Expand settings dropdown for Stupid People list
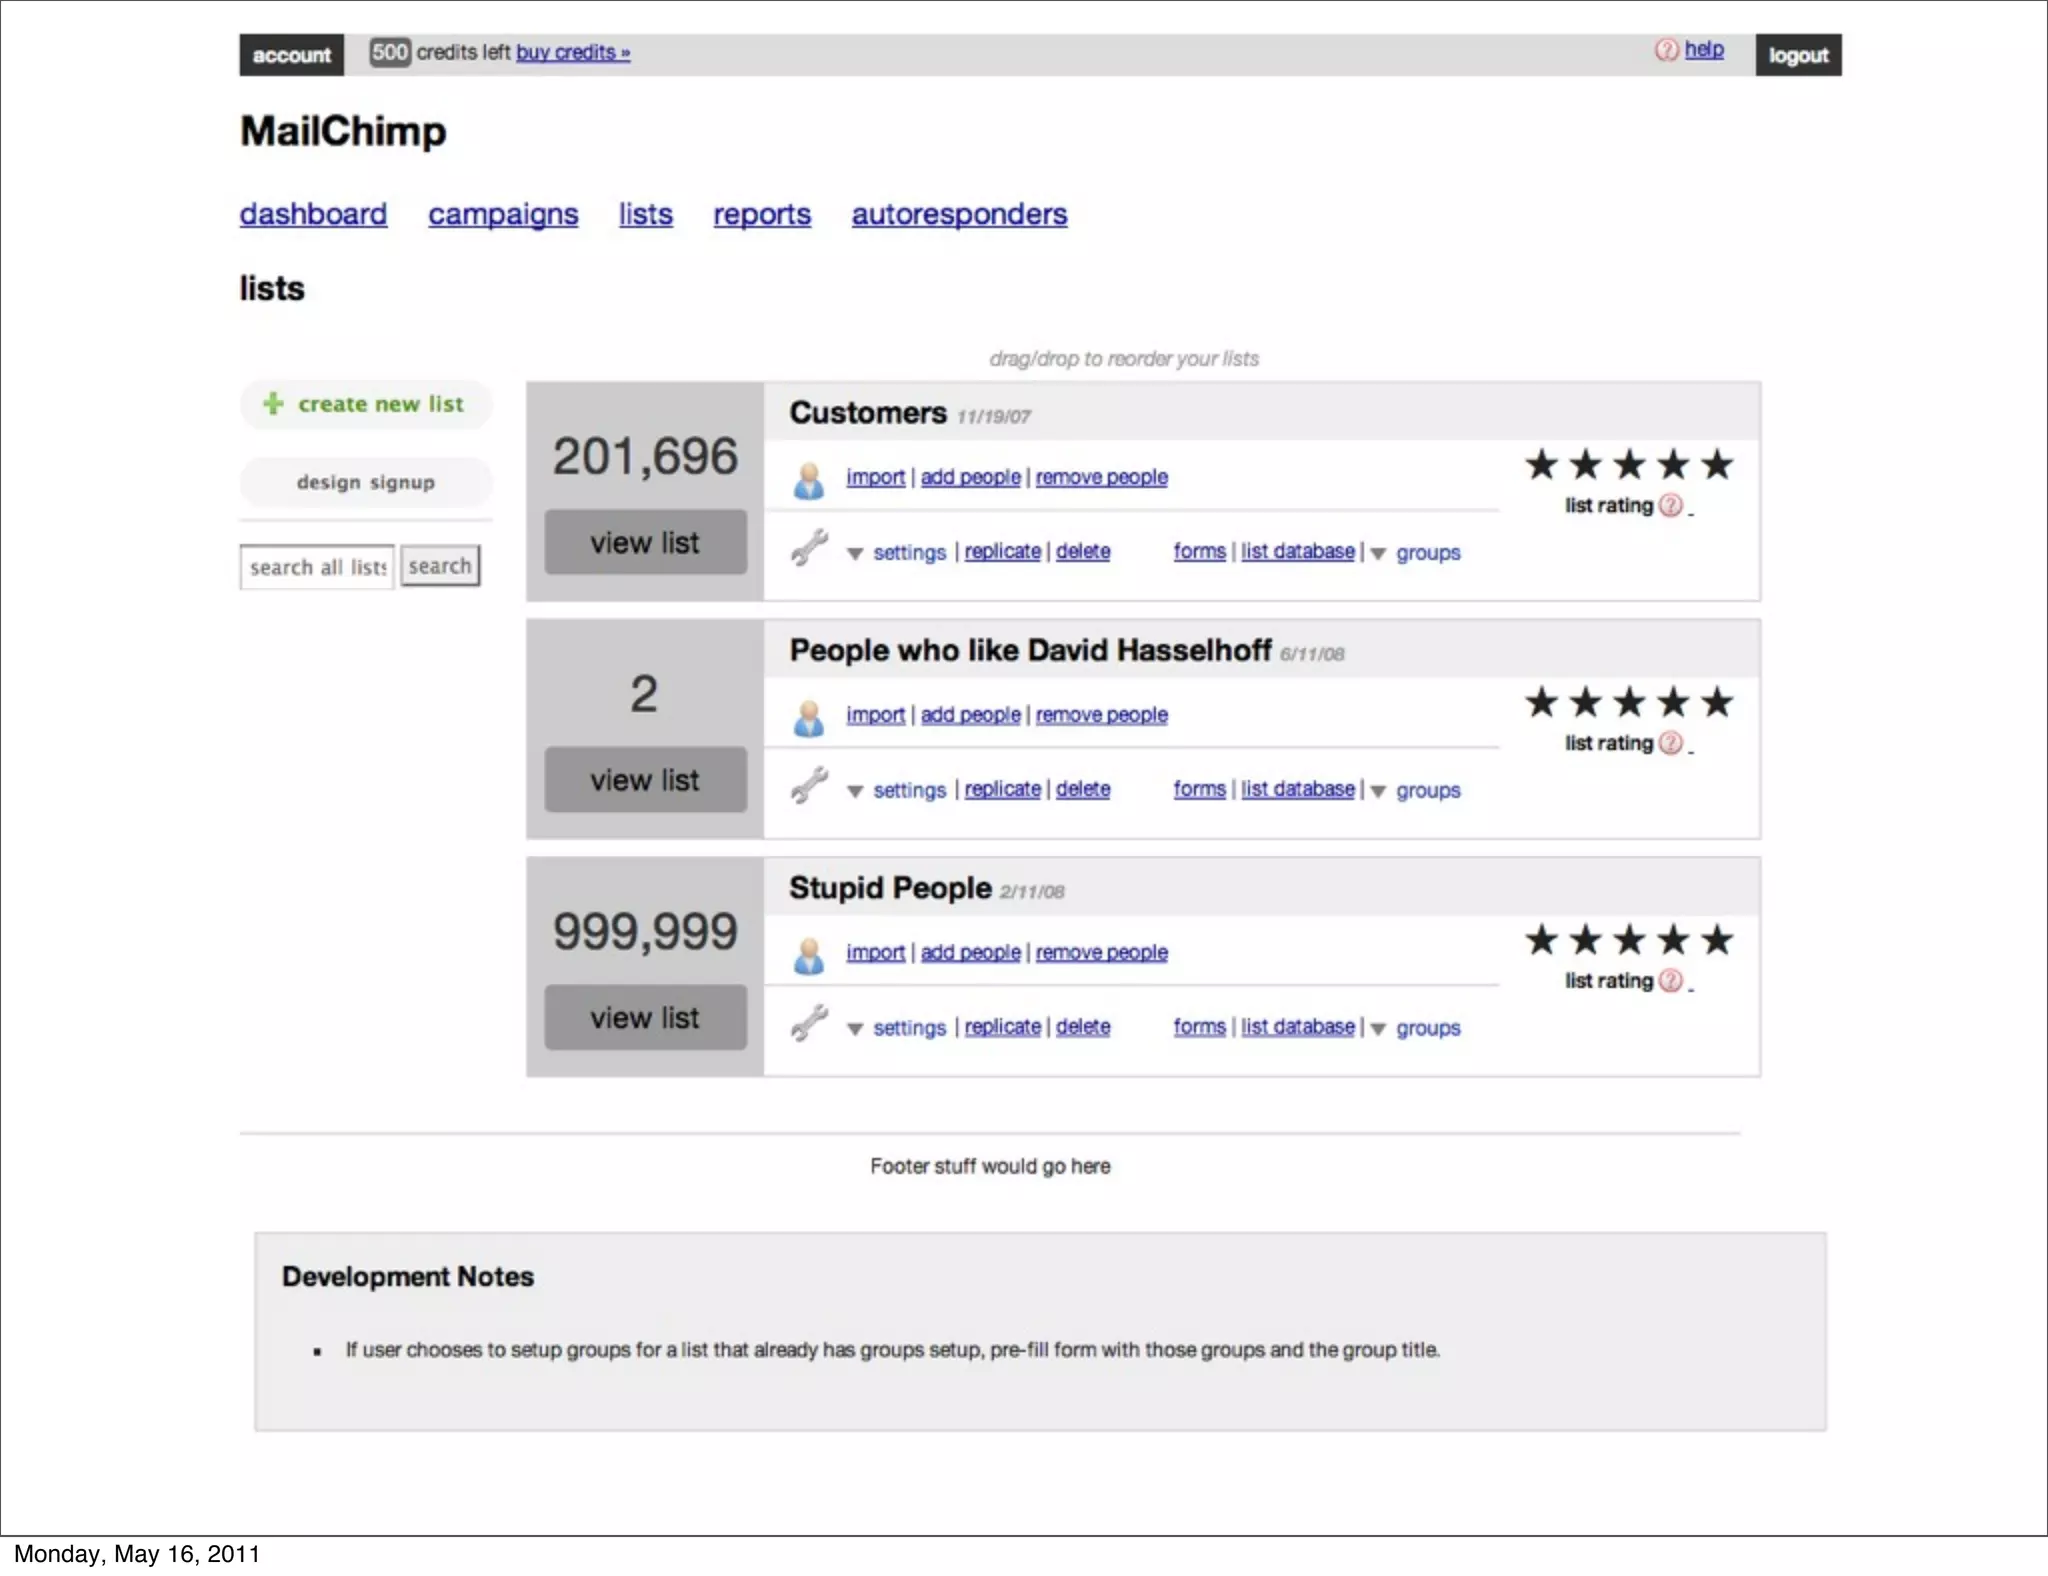2048x1576 pixels. pos(855,1028)
